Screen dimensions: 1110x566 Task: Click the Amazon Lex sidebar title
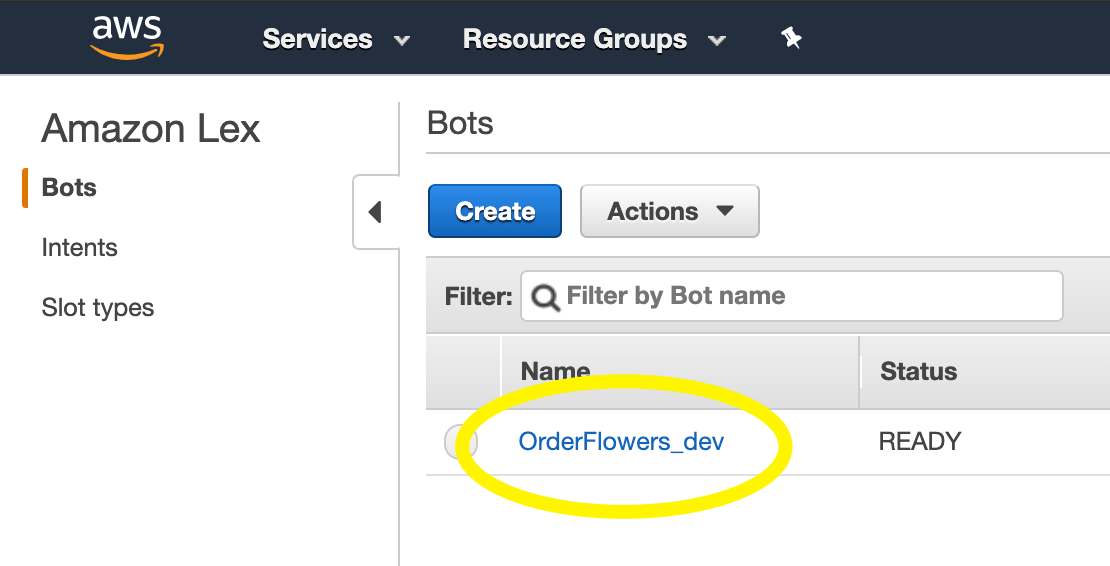[x=151, y=129]
